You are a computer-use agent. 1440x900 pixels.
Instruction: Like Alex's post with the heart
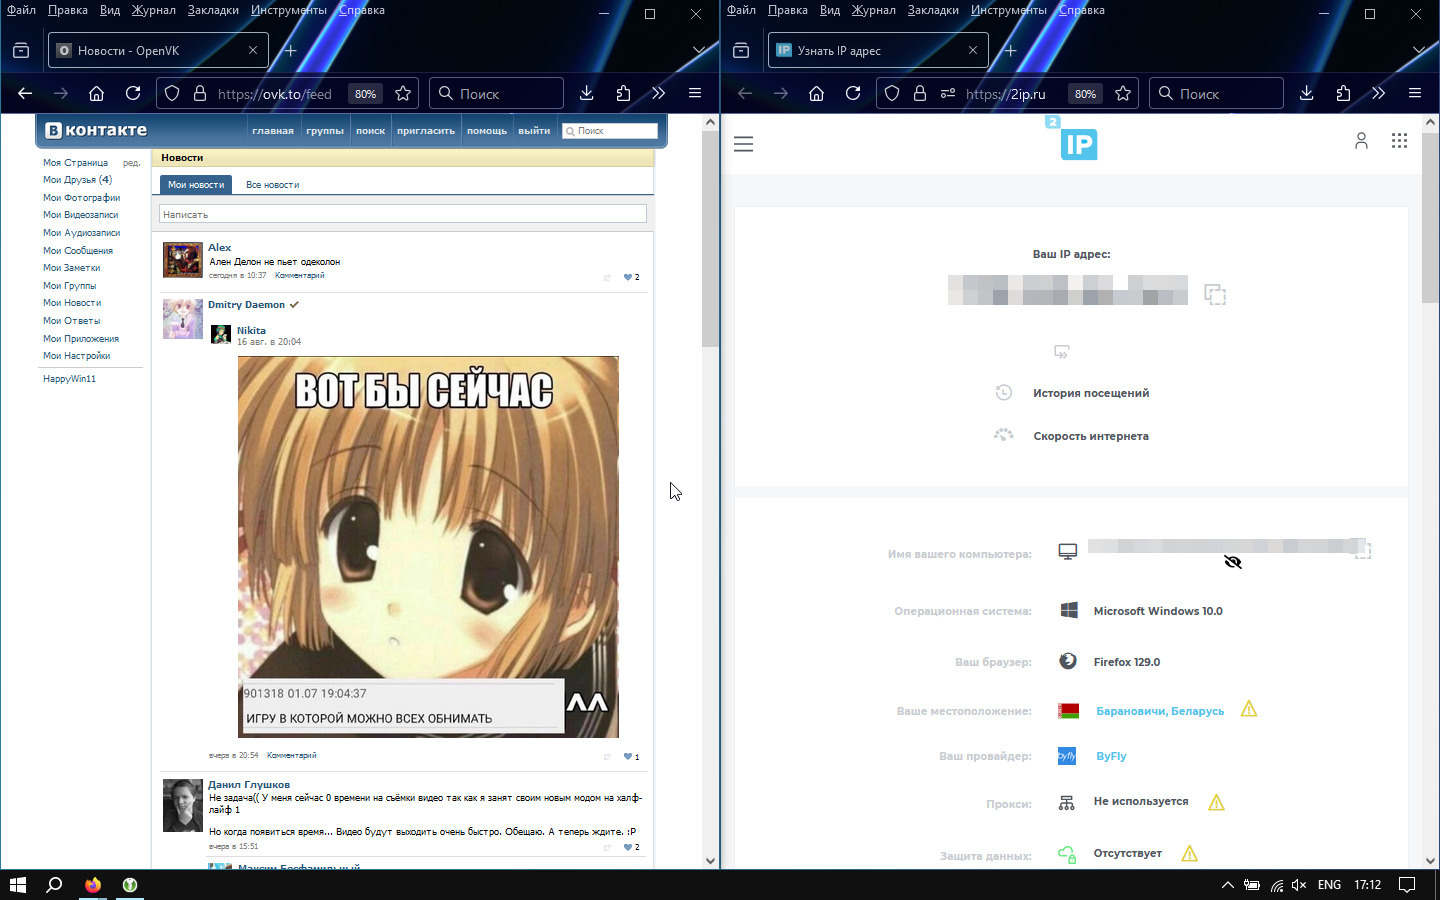[x=627, y=277]
